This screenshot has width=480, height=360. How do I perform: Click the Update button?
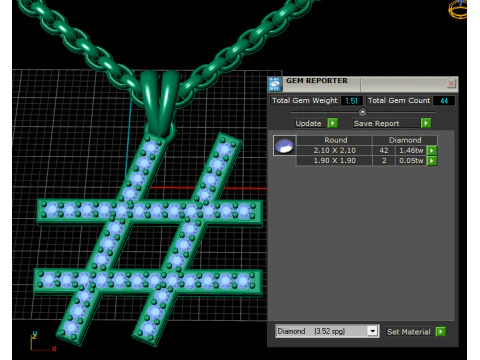(x=308, y=123)
